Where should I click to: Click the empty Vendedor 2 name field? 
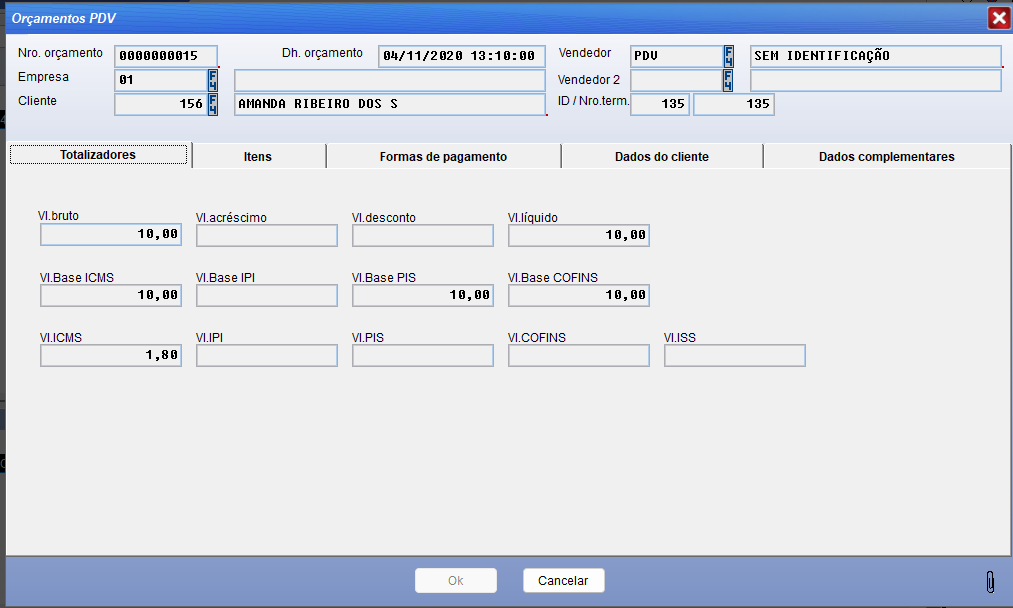click(x=875, y=80)
